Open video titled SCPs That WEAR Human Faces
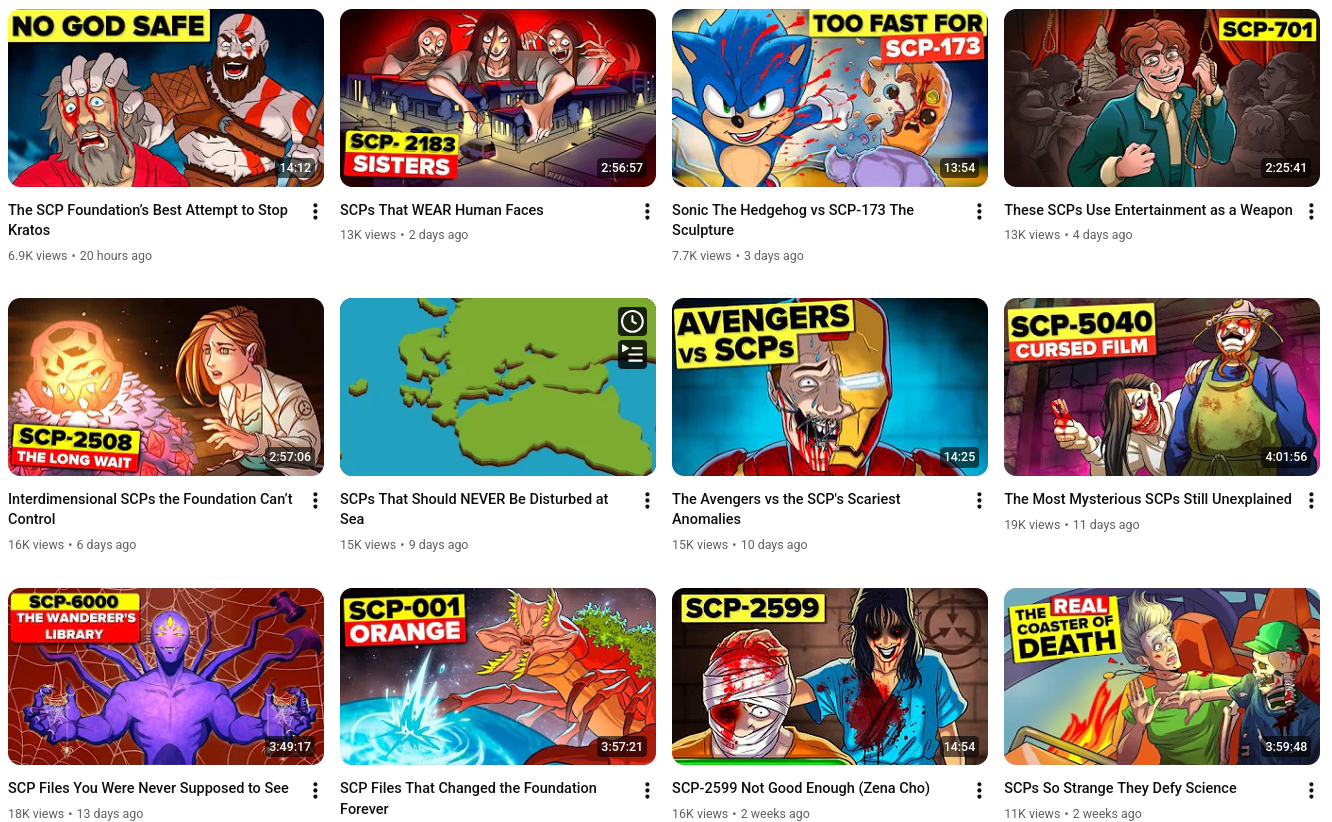Viewport: 1332px width, 822px height. click(x=442, y=210)
